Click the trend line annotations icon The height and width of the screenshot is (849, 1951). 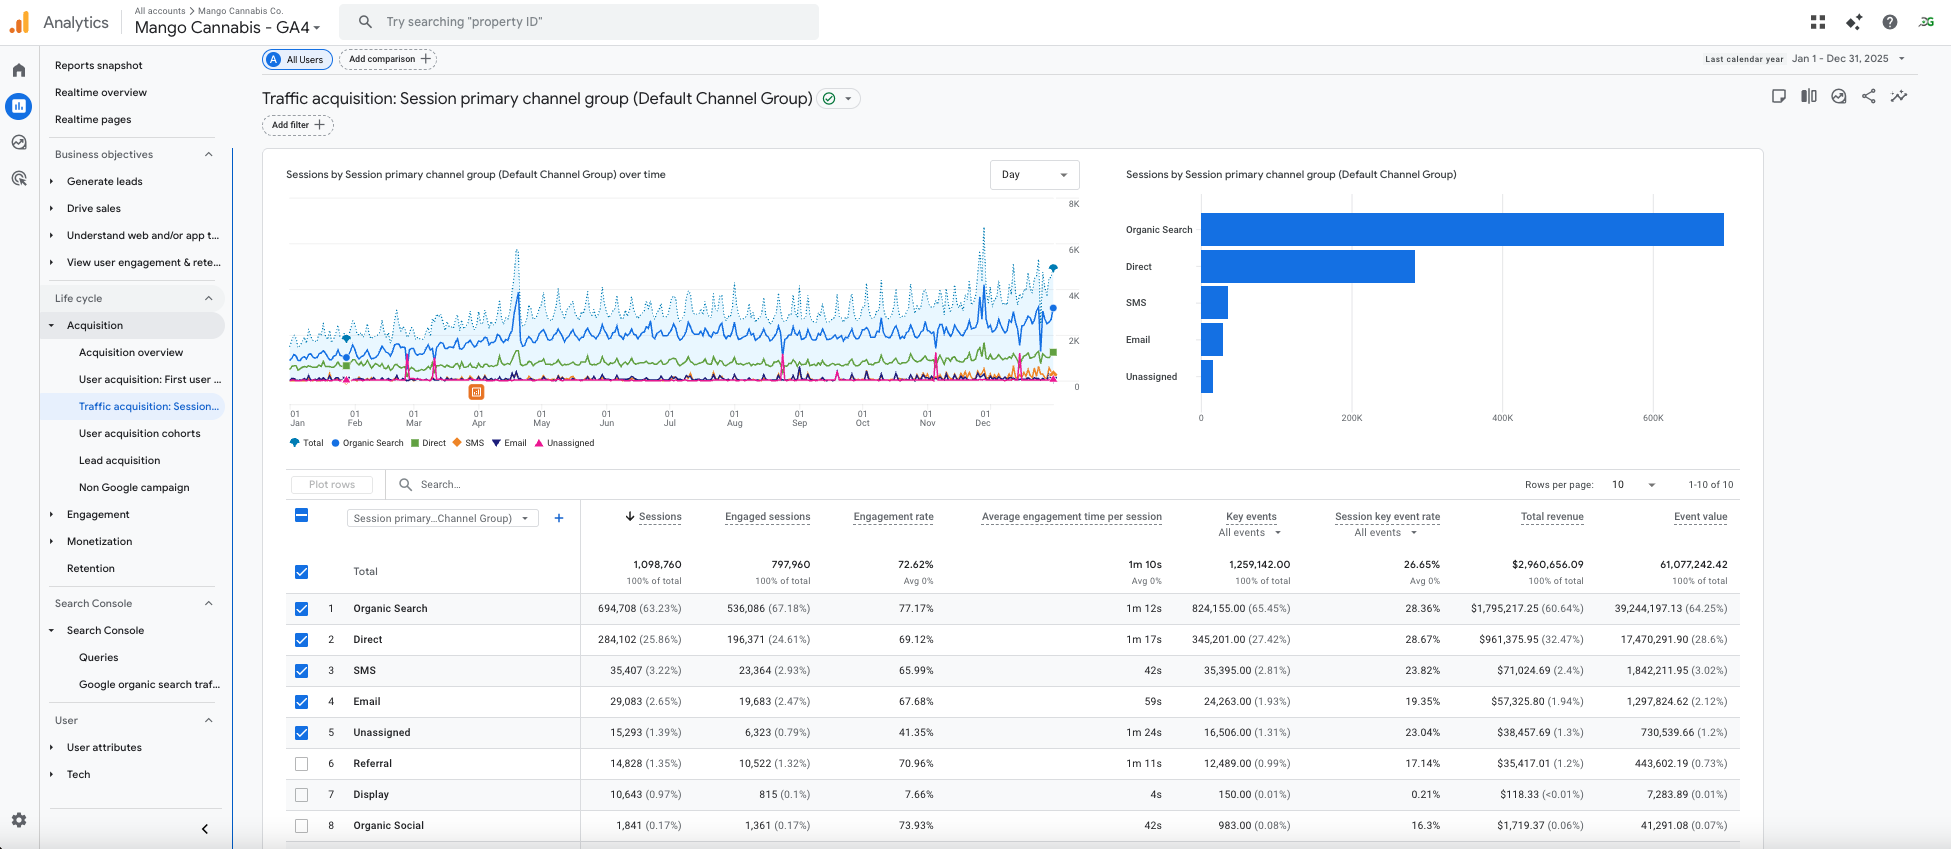point(1899,96)
